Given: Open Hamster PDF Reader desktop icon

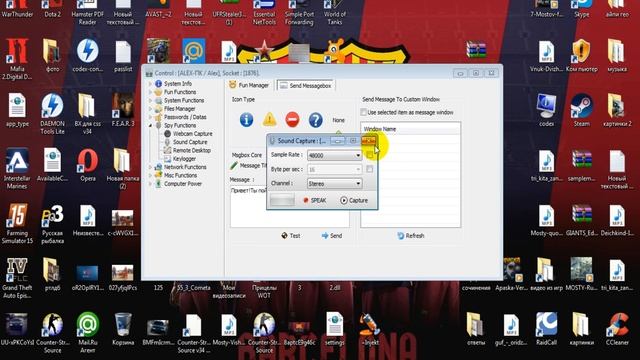Looking at the screenshot, I should (x=87, y=12).
